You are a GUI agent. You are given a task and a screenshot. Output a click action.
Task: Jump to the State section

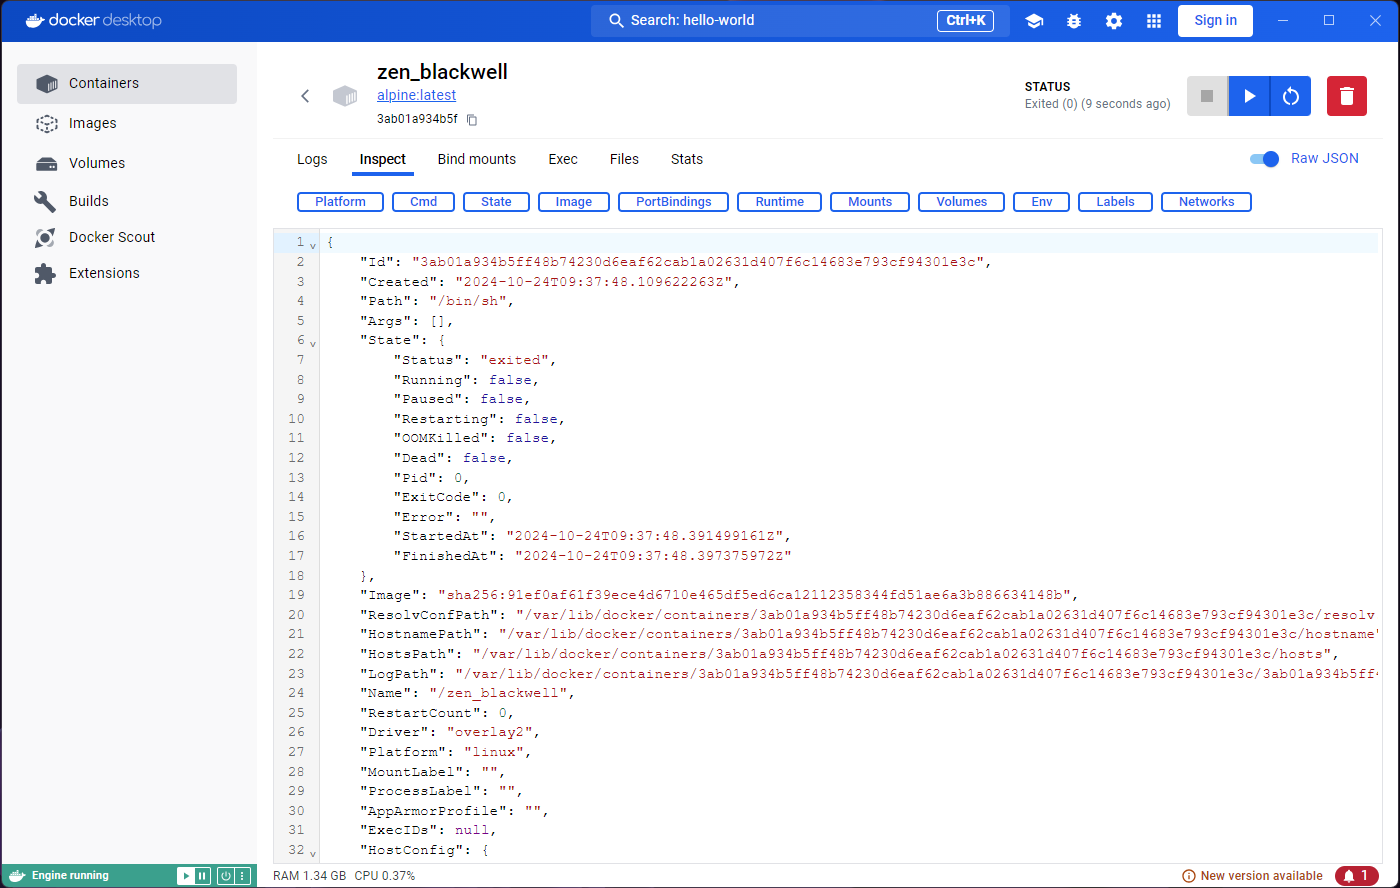click(496, 202)
